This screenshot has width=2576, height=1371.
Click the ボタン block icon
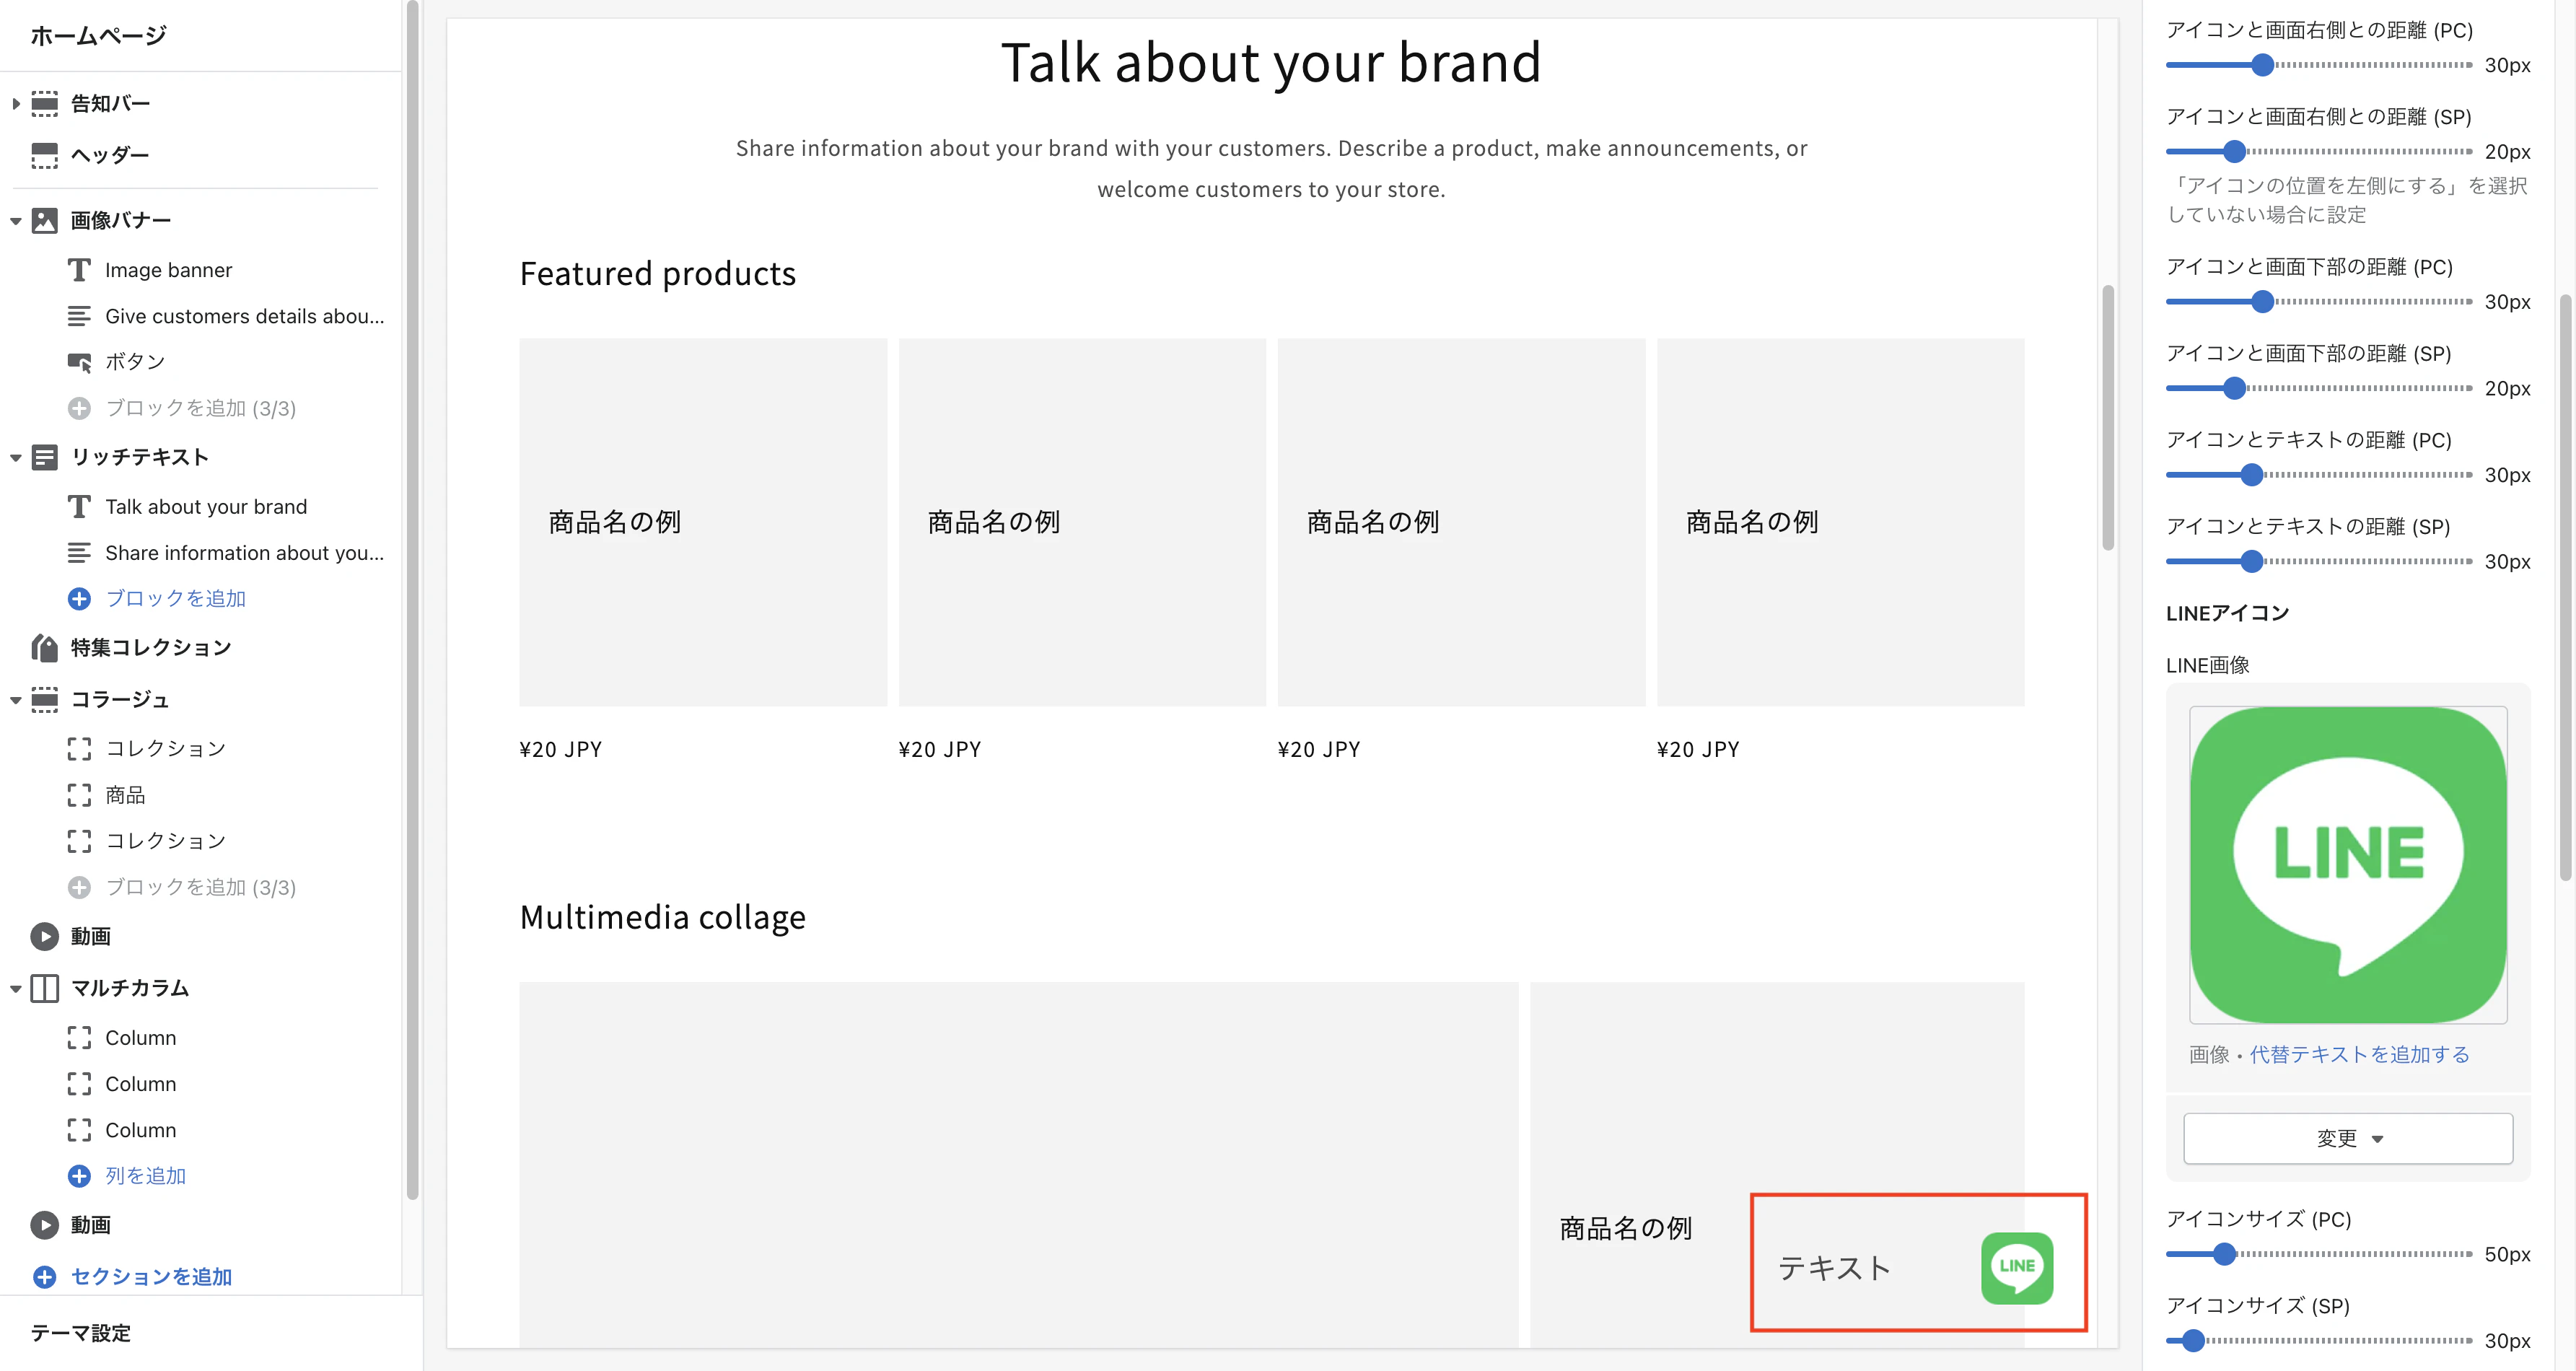point(80,362)
